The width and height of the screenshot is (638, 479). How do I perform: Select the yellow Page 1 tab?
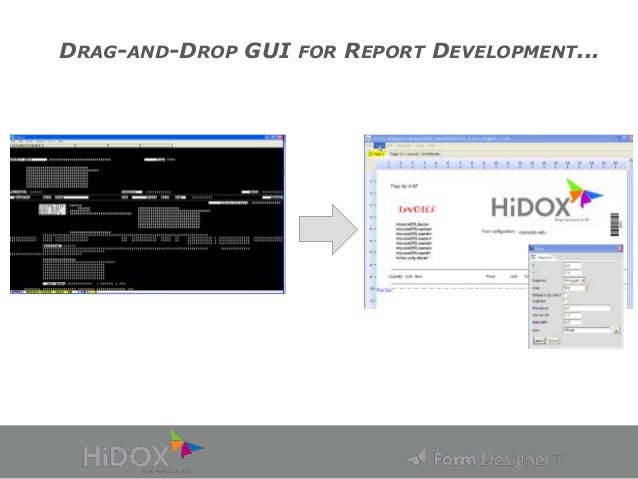(376, 154)
